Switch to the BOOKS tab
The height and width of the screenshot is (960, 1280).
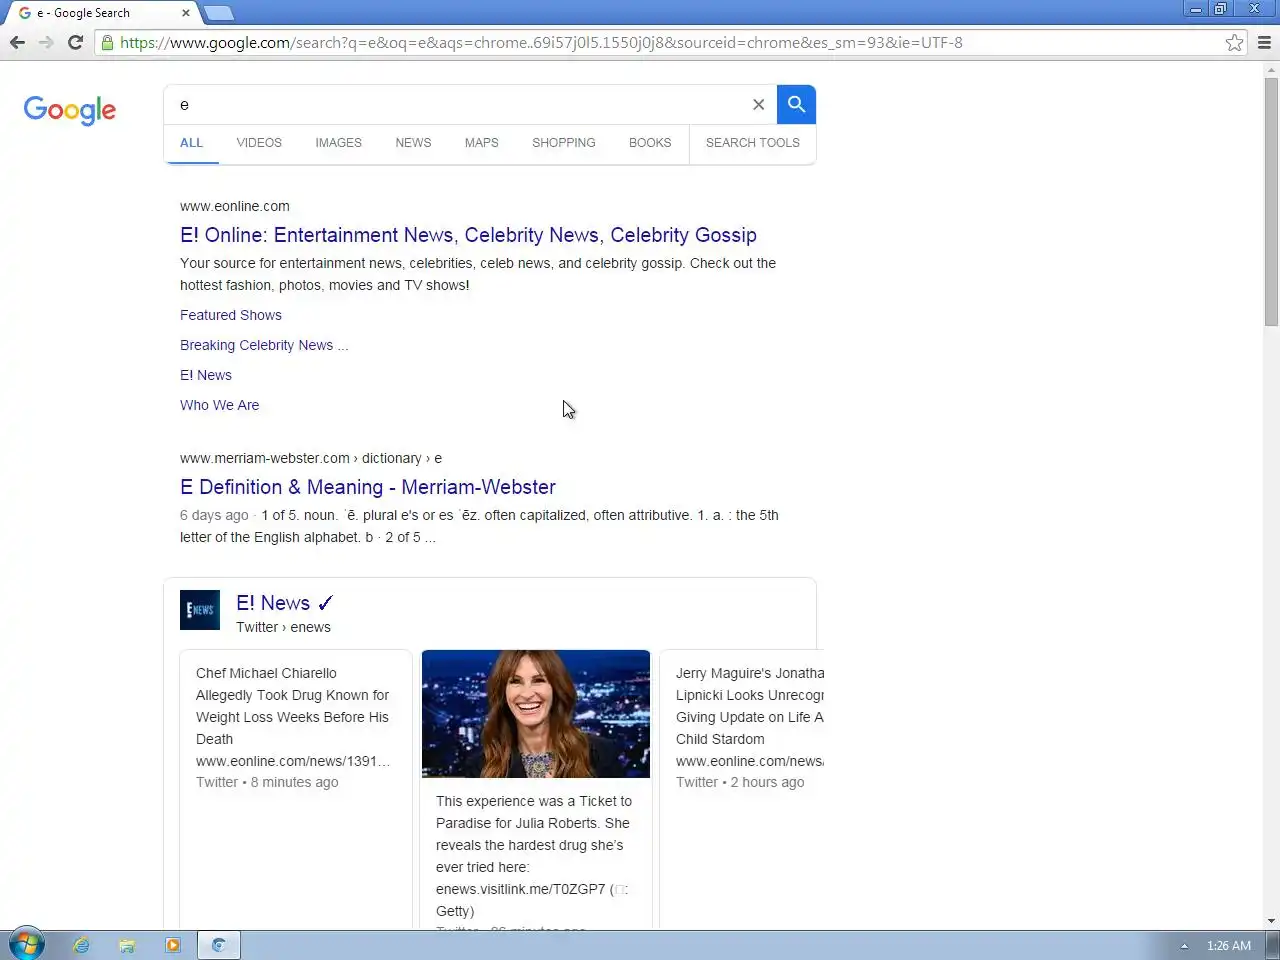pos(650,142)
